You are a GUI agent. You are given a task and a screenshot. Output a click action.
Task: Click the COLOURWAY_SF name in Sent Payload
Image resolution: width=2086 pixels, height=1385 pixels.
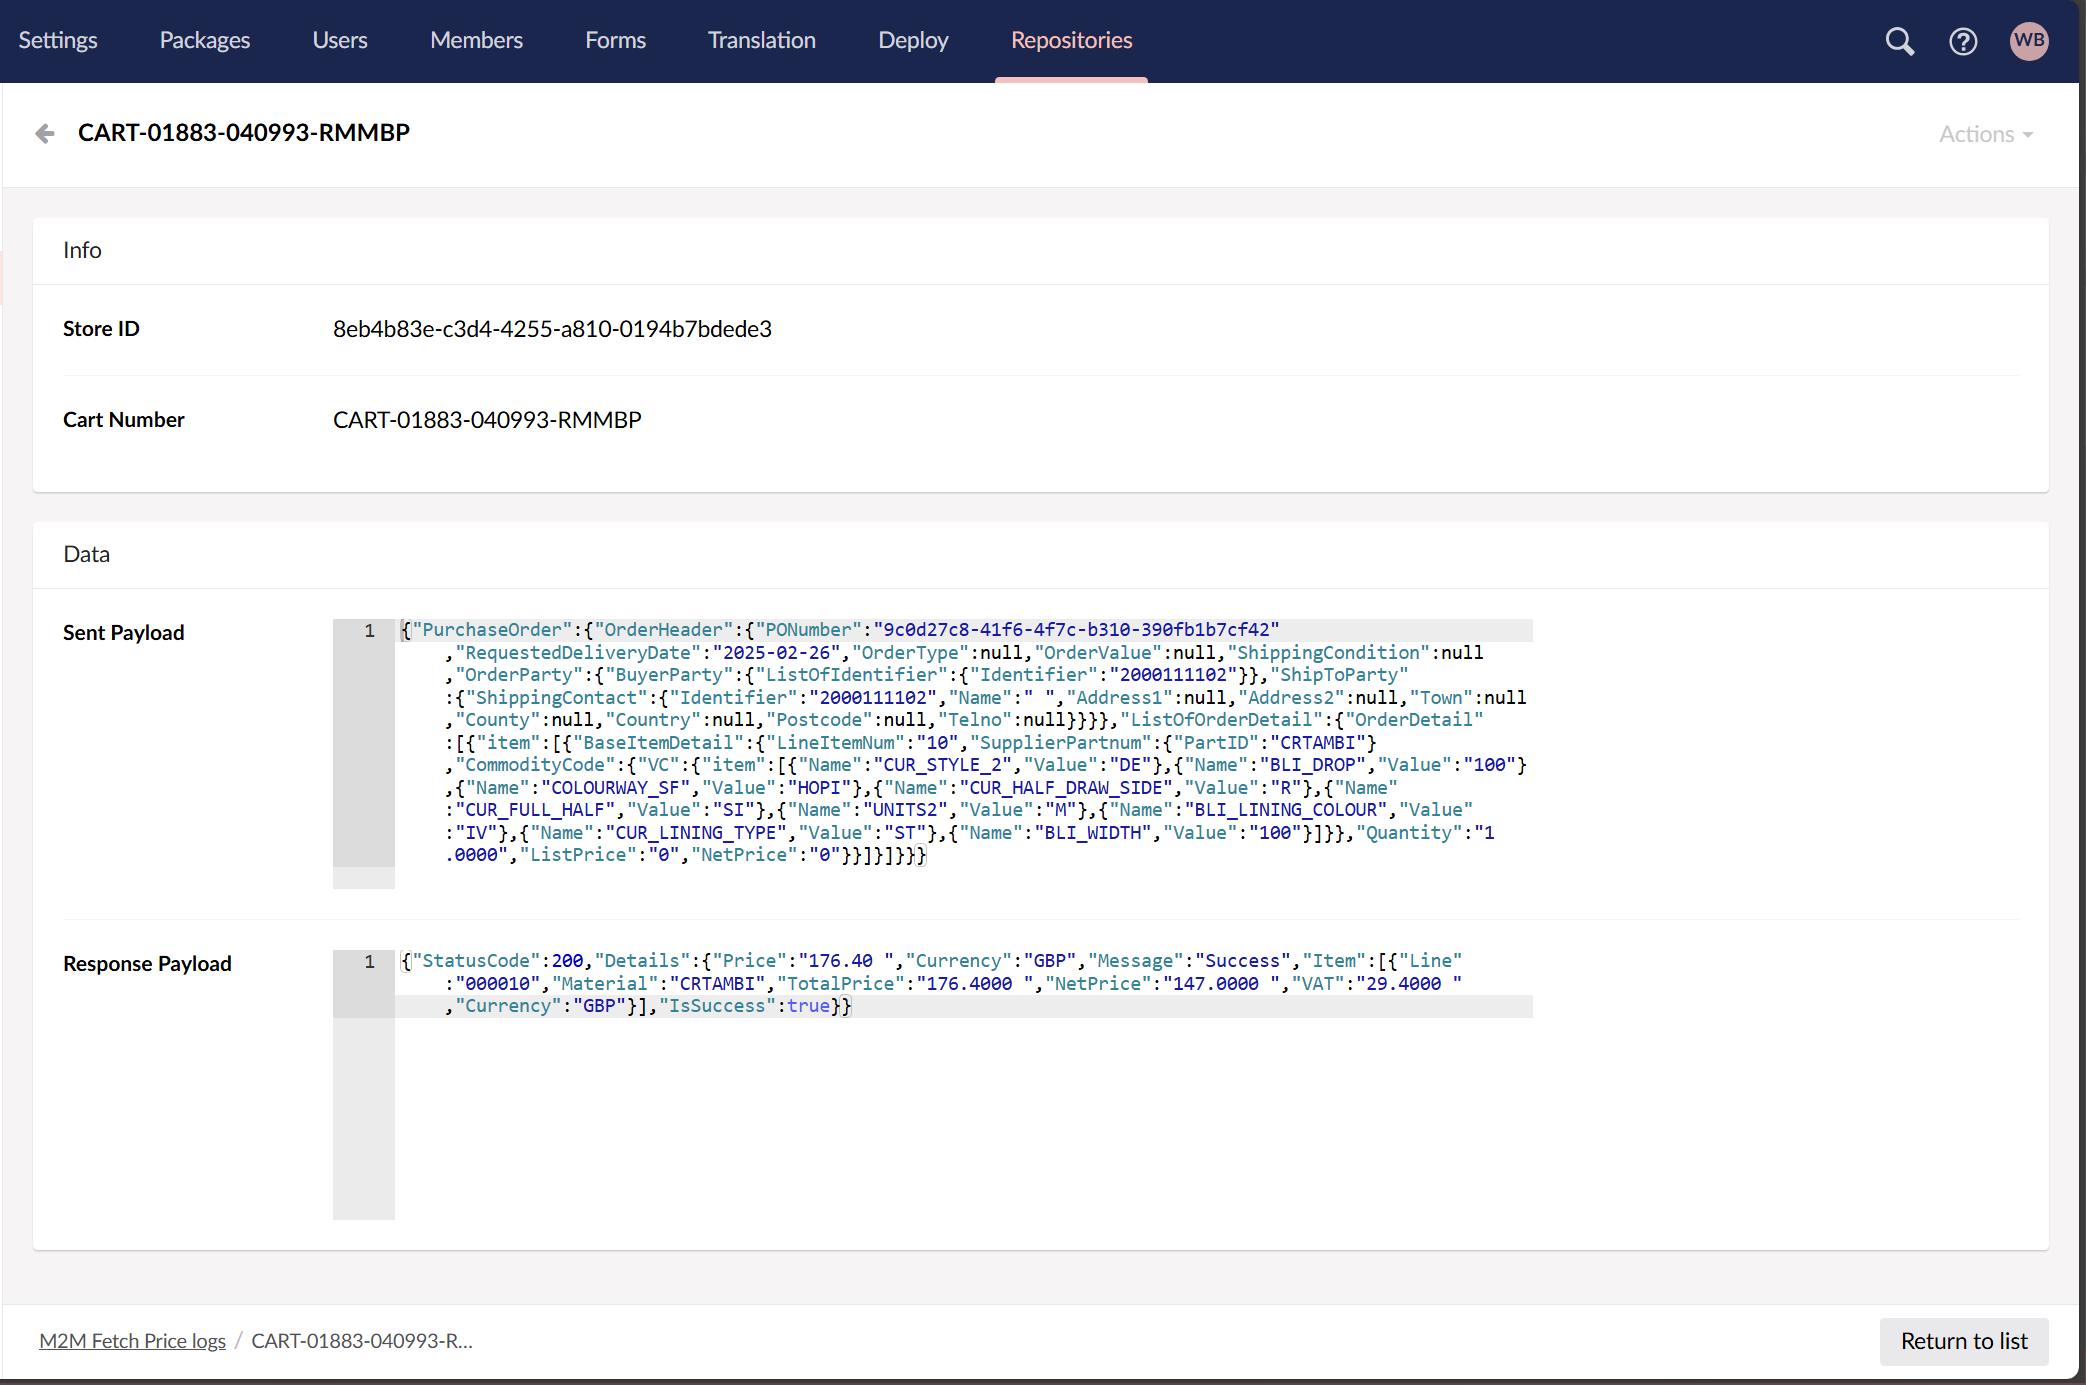point(615,788)
